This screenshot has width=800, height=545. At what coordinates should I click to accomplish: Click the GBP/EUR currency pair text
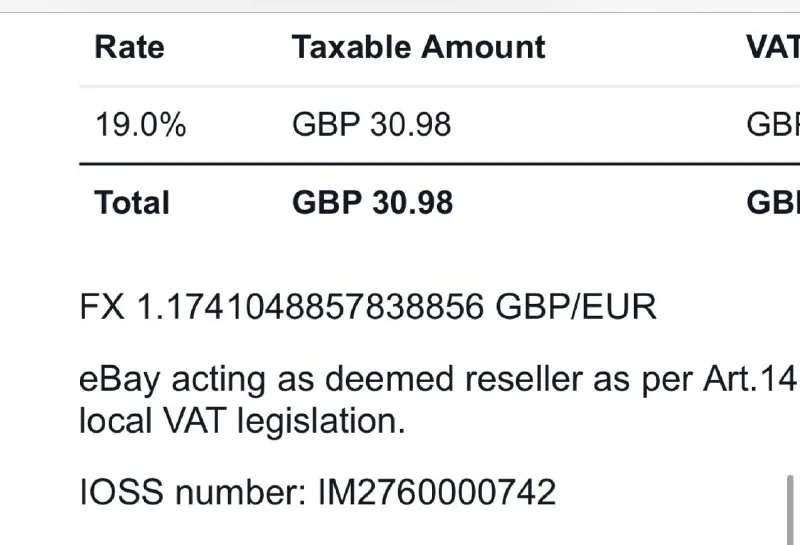[576, 306]
